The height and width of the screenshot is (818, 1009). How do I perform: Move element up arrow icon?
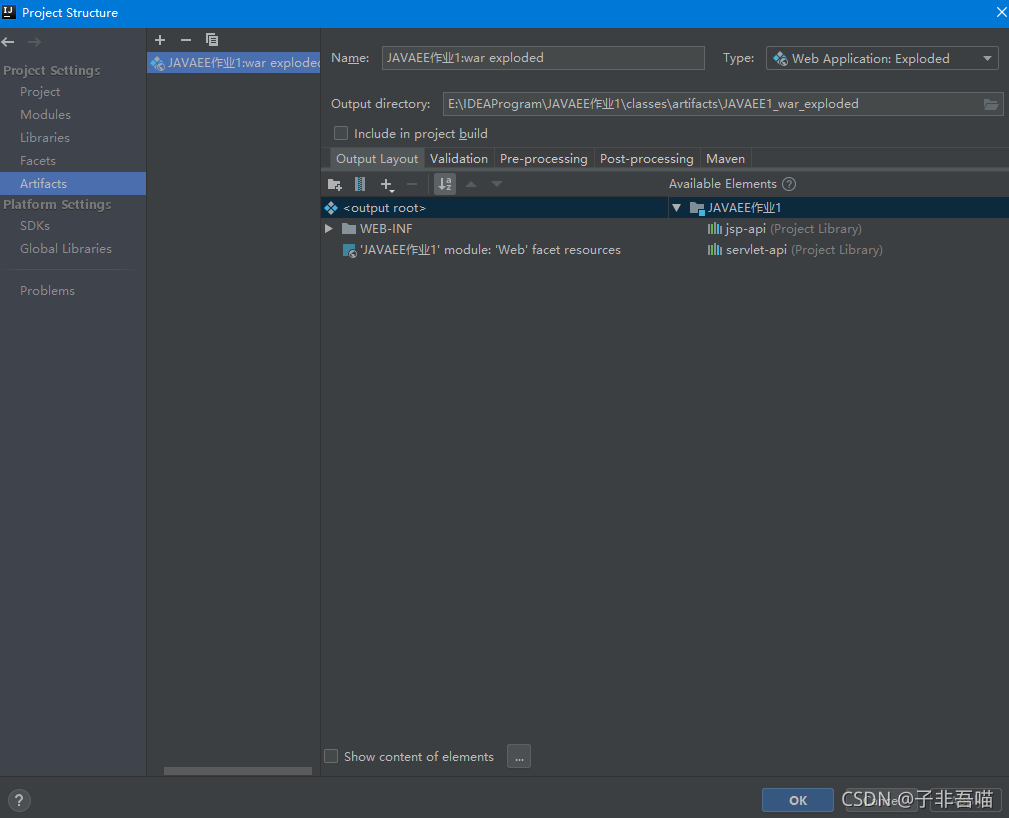click(x=471, y=184)
